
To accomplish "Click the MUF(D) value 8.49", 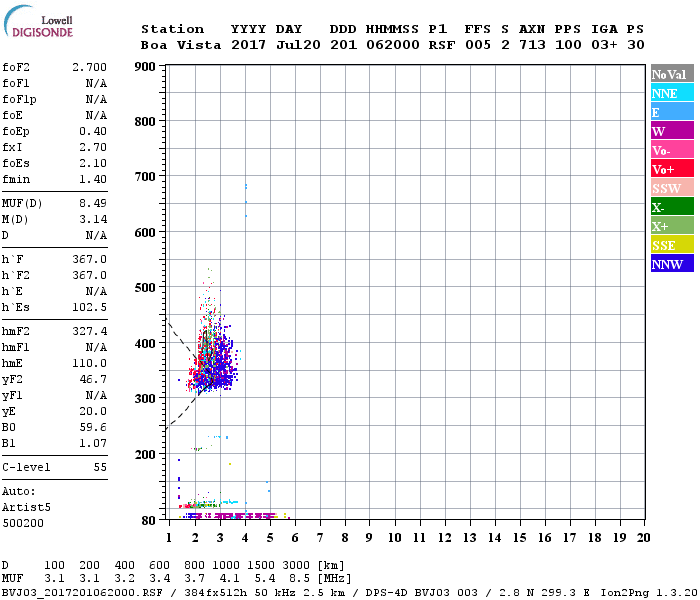I will [93, 204].
